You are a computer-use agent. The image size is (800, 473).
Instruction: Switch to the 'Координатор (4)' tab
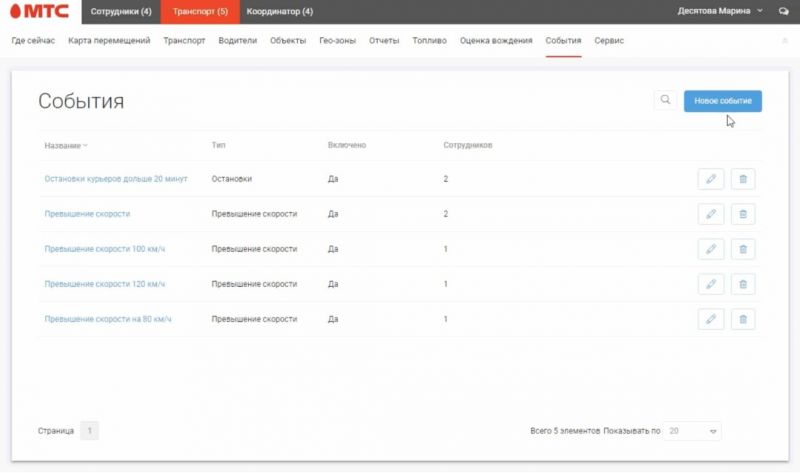(280, 12)
